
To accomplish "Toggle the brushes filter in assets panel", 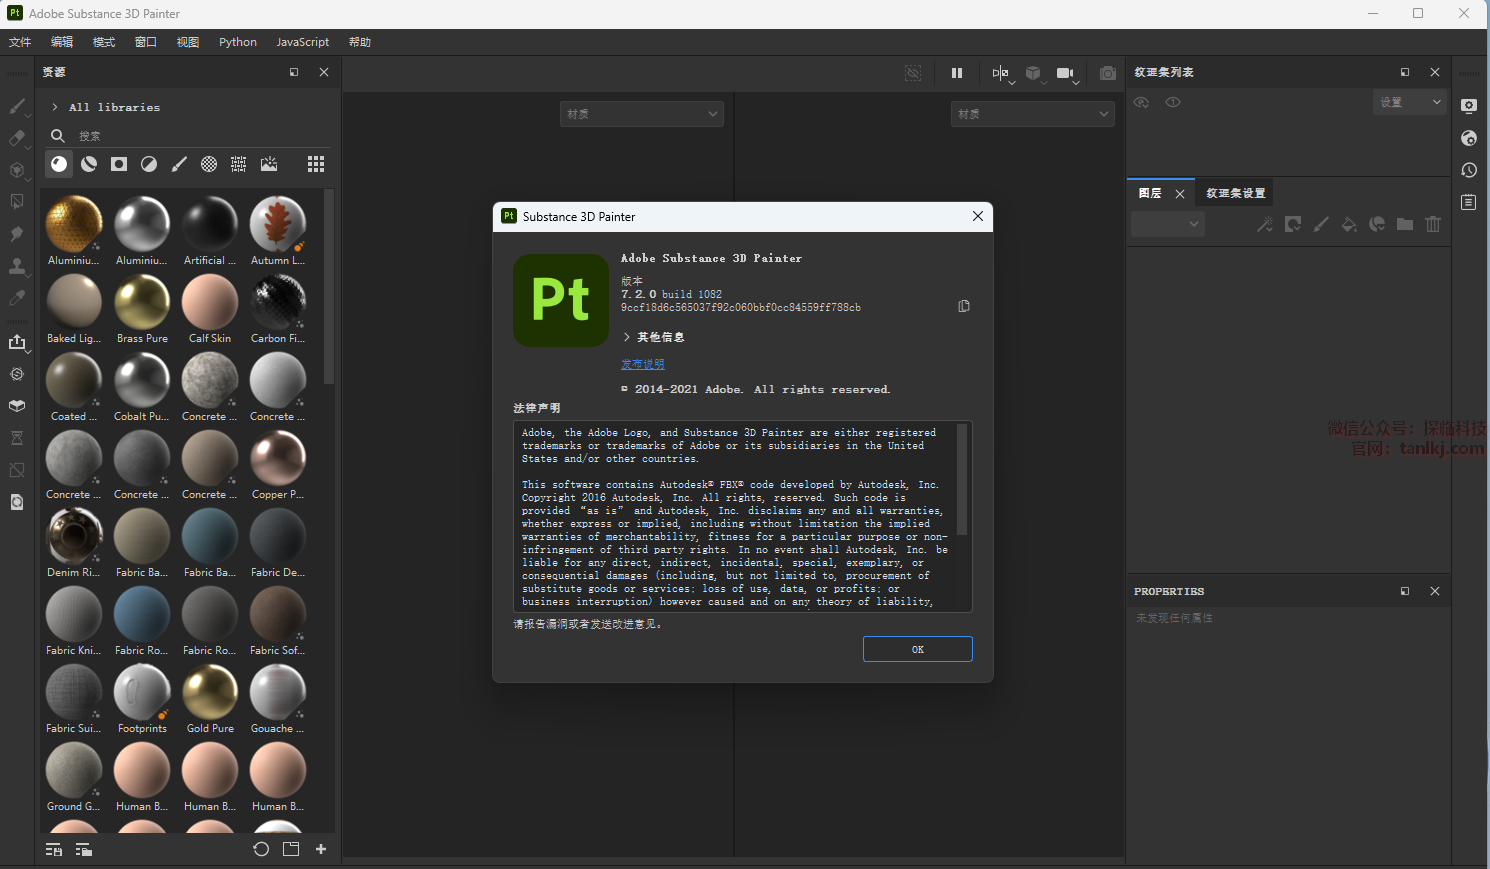I will coord(179,164).
